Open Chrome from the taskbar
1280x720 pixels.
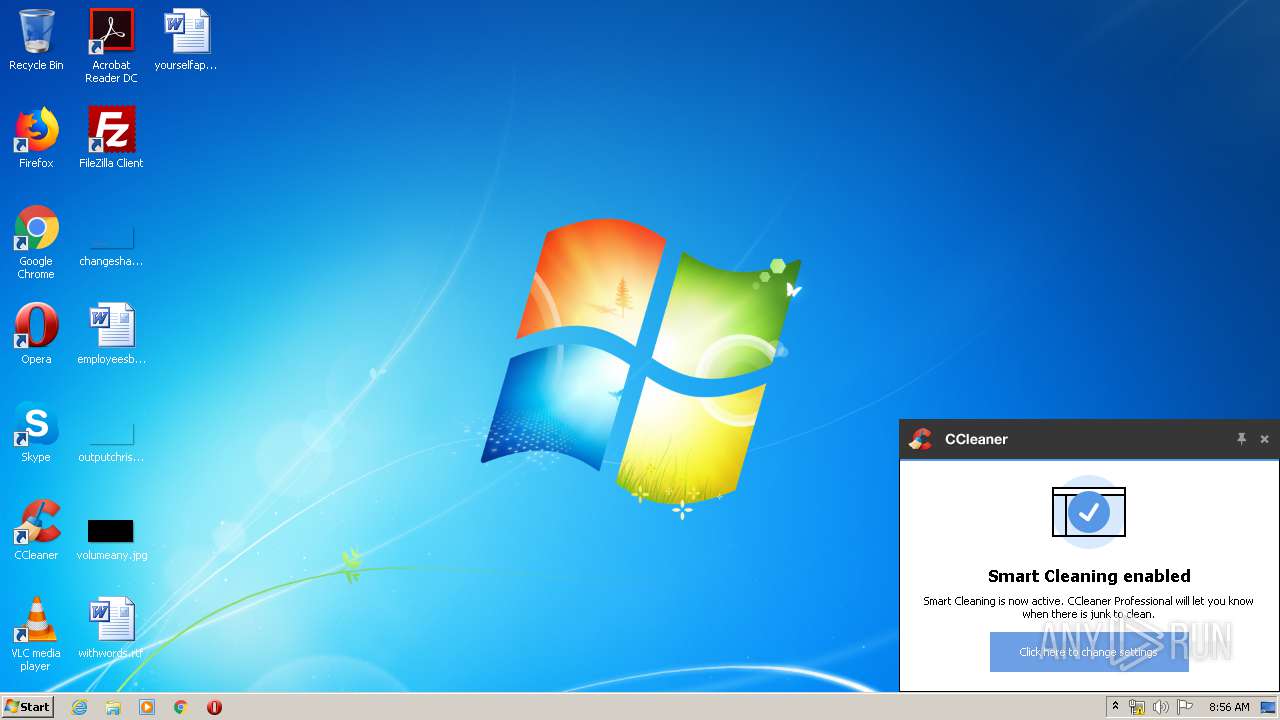coord(181,707)
